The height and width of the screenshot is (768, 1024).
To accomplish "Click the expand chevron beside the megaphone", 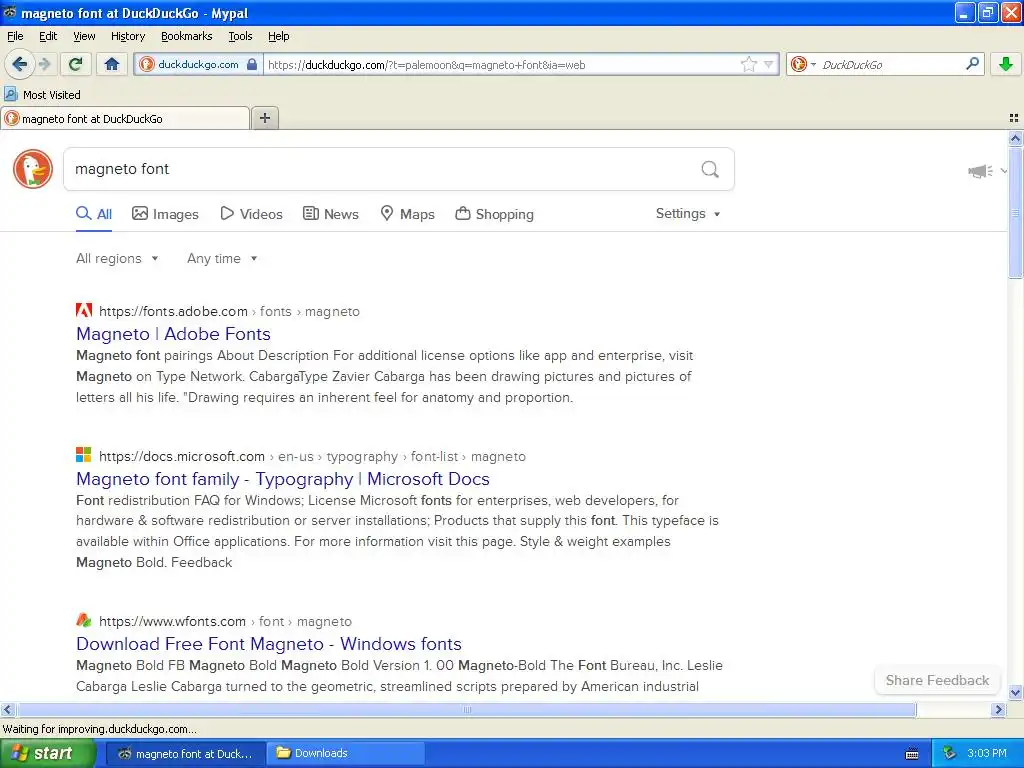I will point(1004,170).
